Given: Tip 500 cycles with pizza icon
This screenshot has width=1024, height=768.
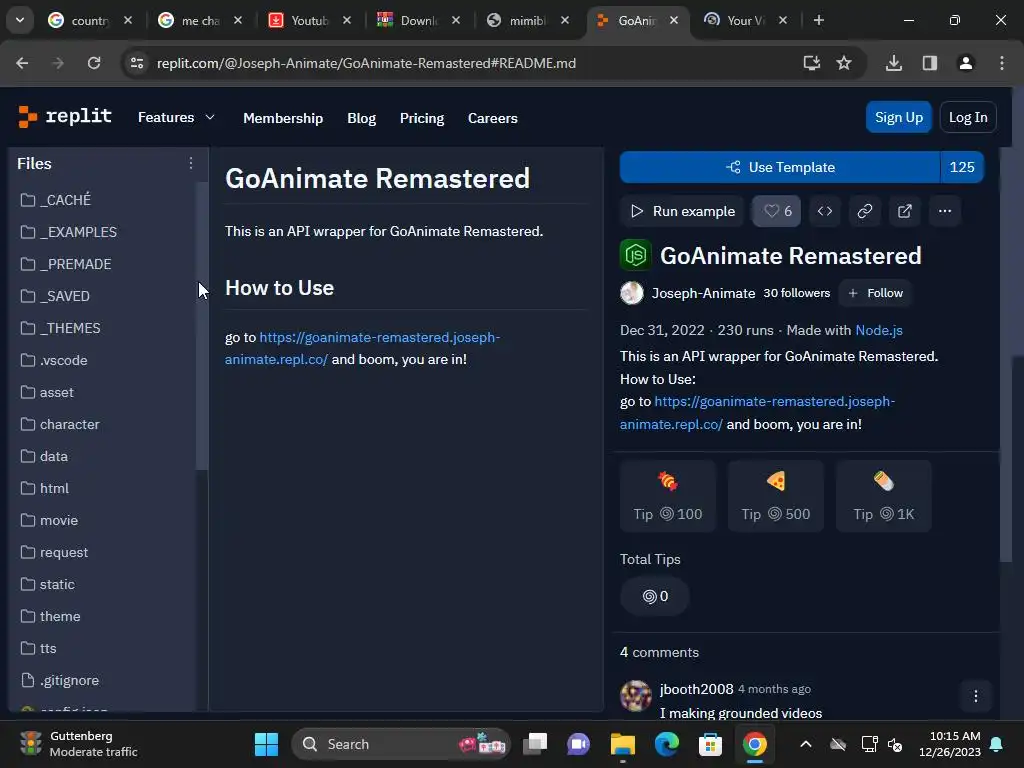Looking at the screenshot, I should coord(776,496).
